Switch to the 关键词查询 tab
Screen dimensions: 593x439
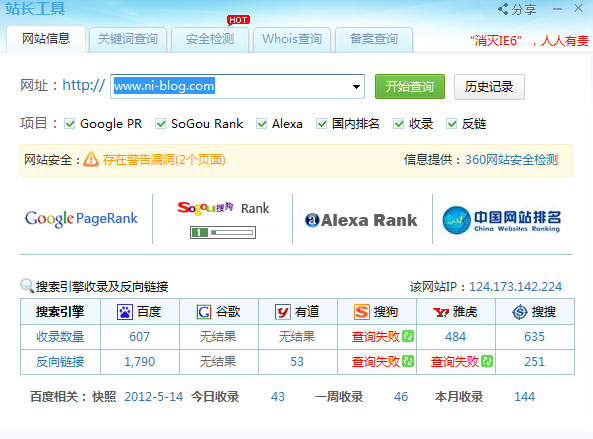pos(128,39)
